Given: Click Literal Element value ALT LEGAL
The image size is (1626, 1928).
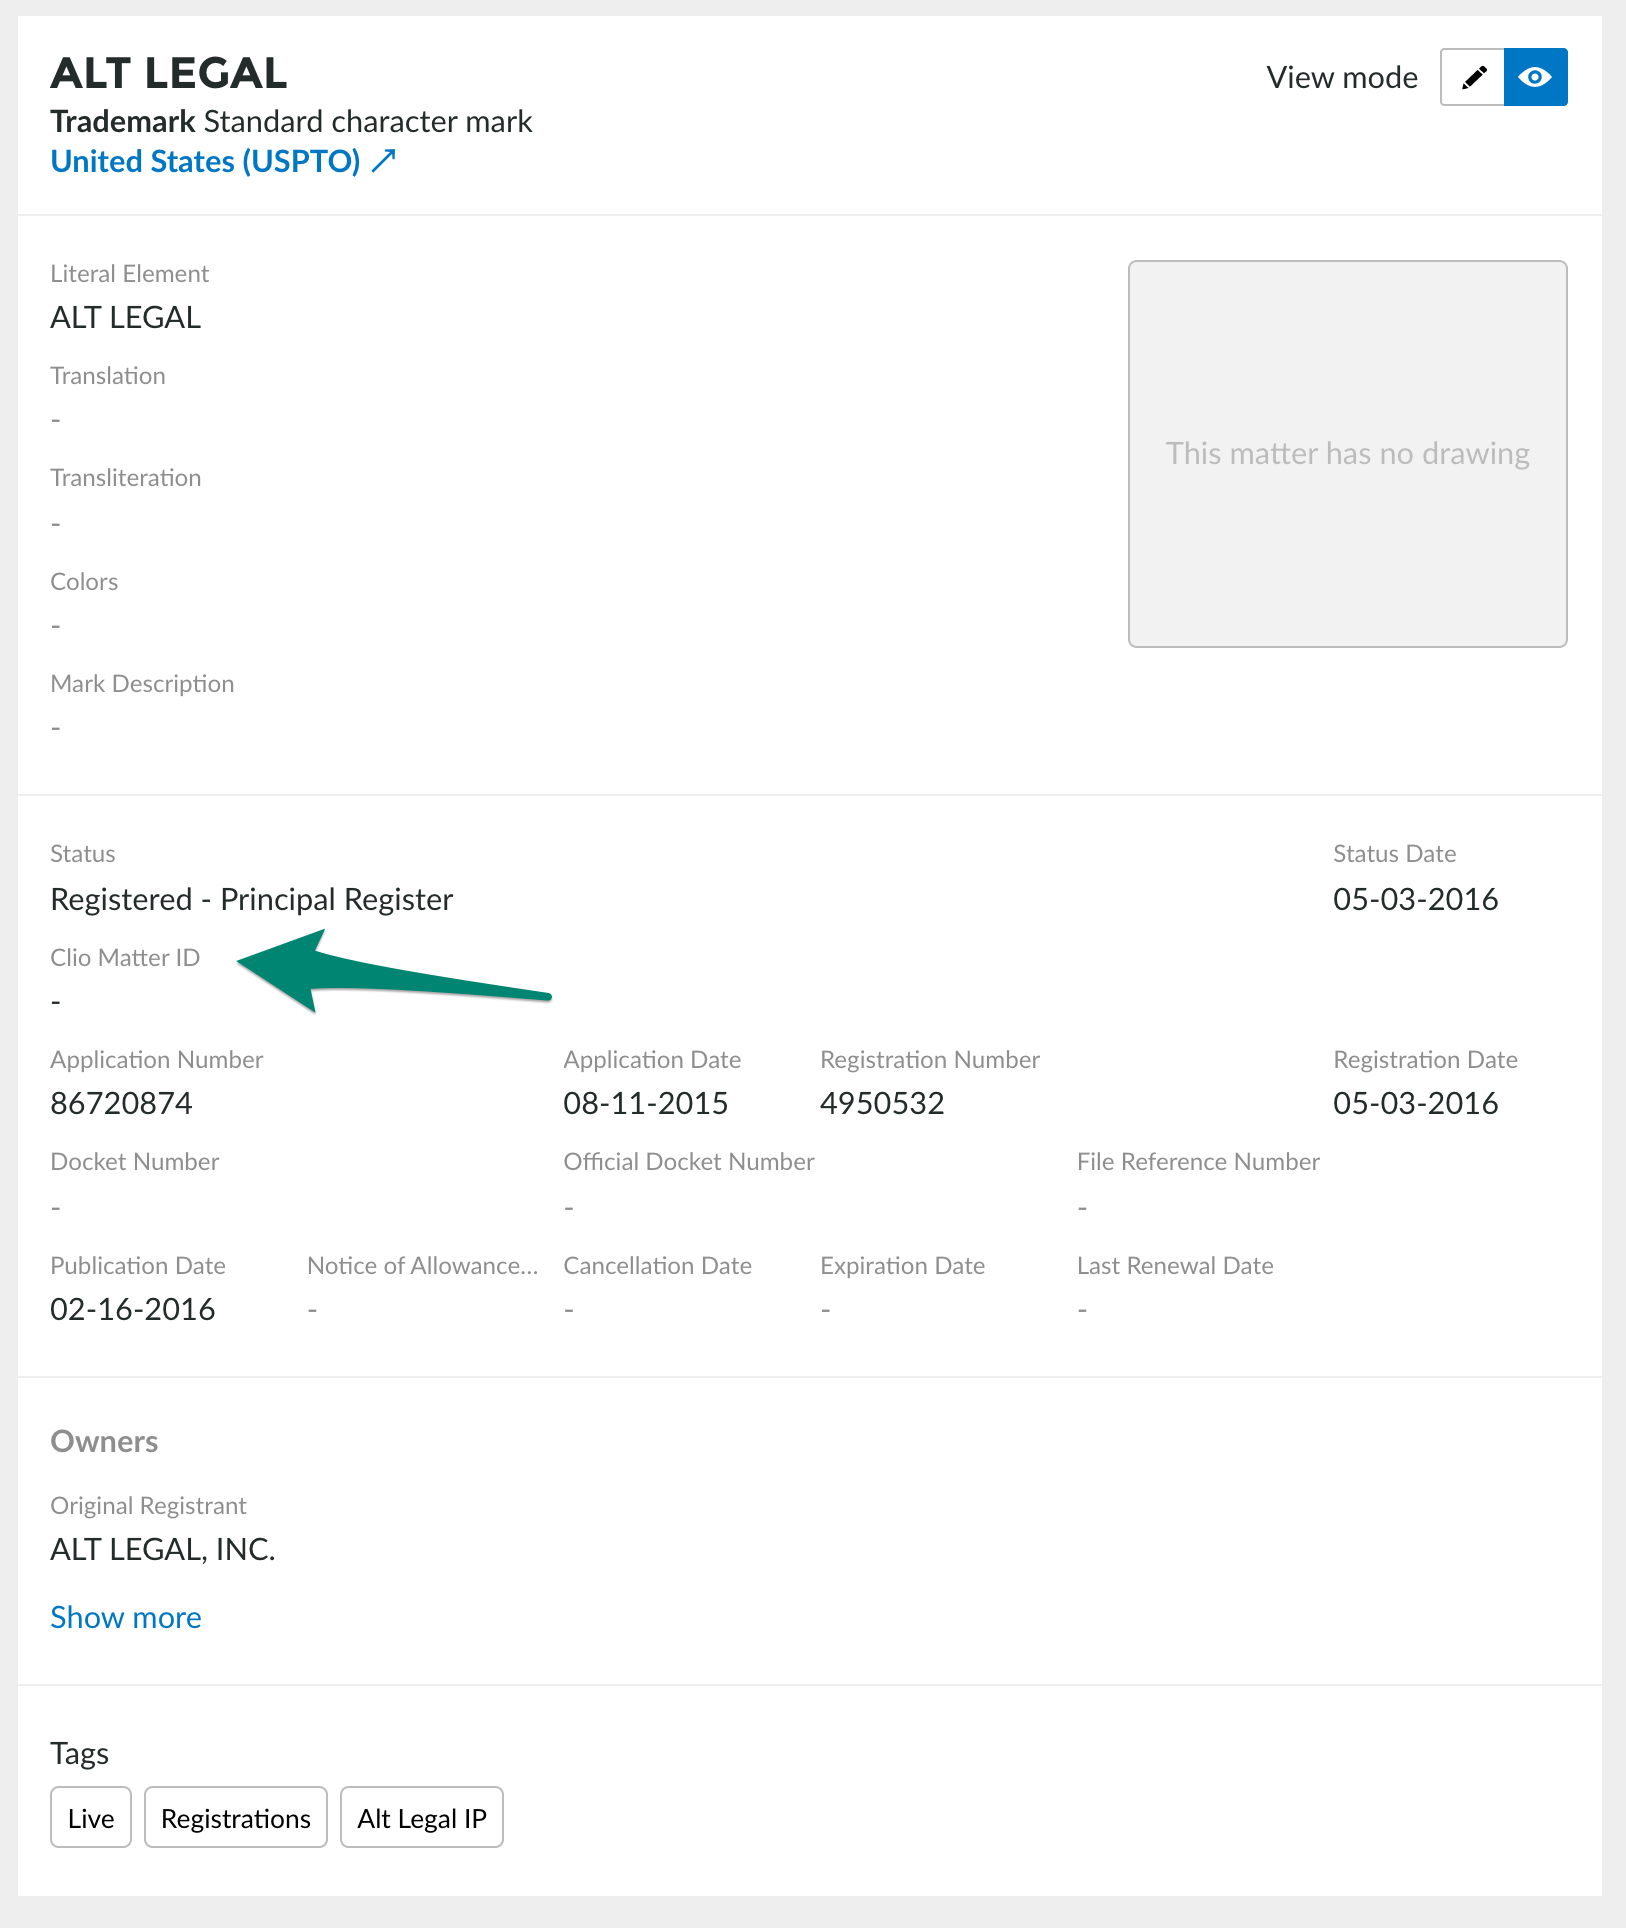Looking at the screenshot, I should 126,317.
